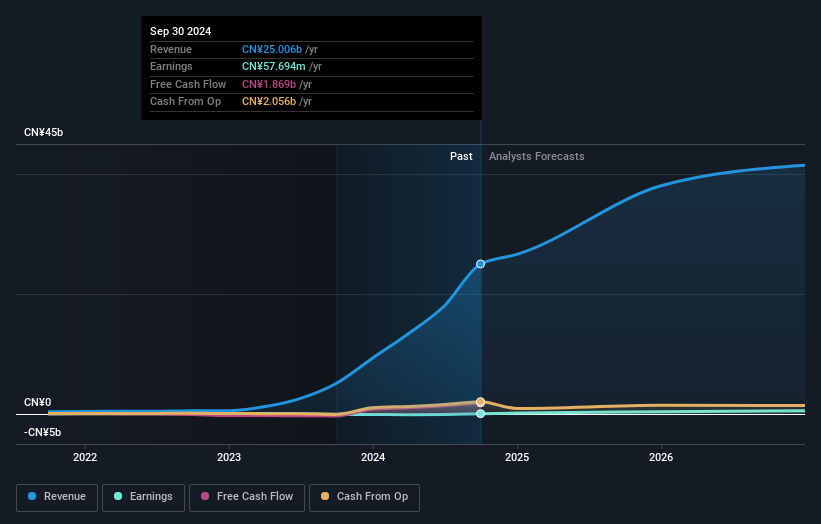The width and height of the screenshot is (821, 524).
Task: Toggle the Free Cash Flow legend series
Action: point(247,497)
